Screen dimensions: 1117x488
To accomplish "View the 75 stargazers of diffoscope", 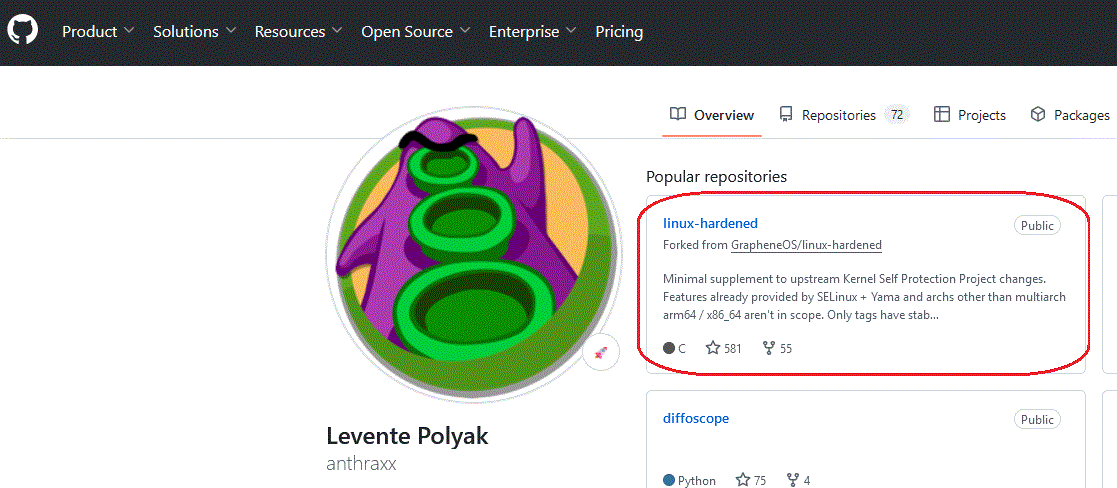I will pos(751,480).
